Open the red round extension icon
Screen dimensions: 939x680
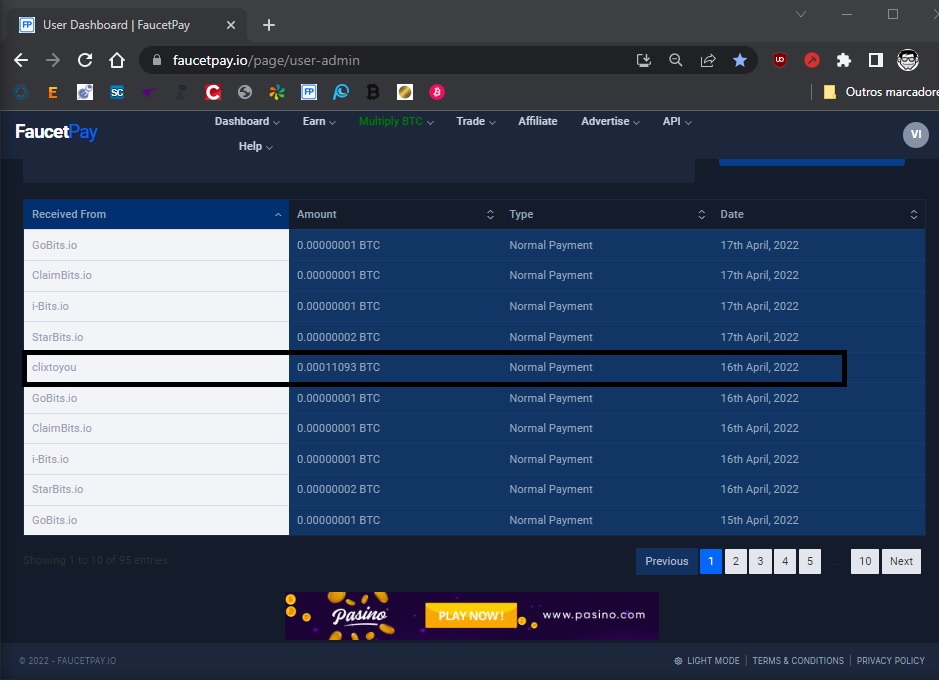(x=812, y=60)
